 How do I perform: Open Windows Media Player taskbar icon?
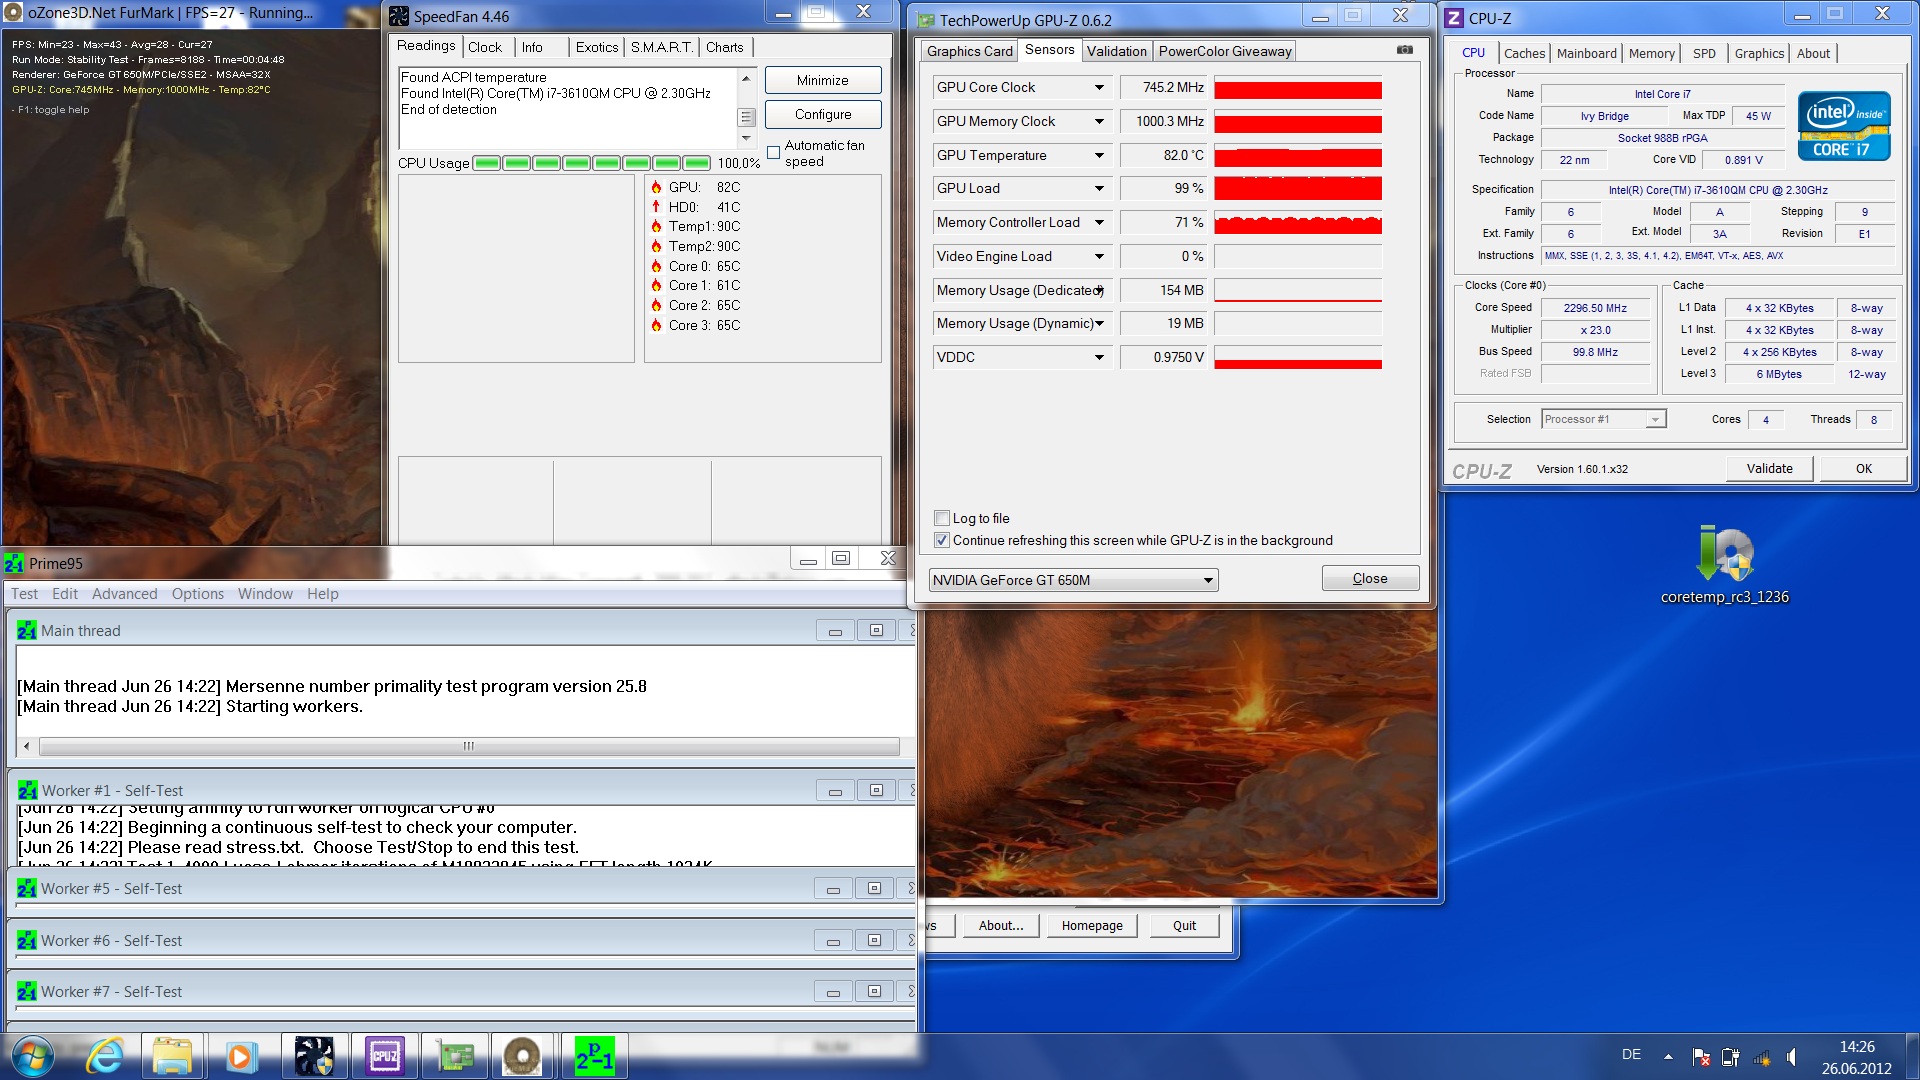click(x=240, y=1057)
